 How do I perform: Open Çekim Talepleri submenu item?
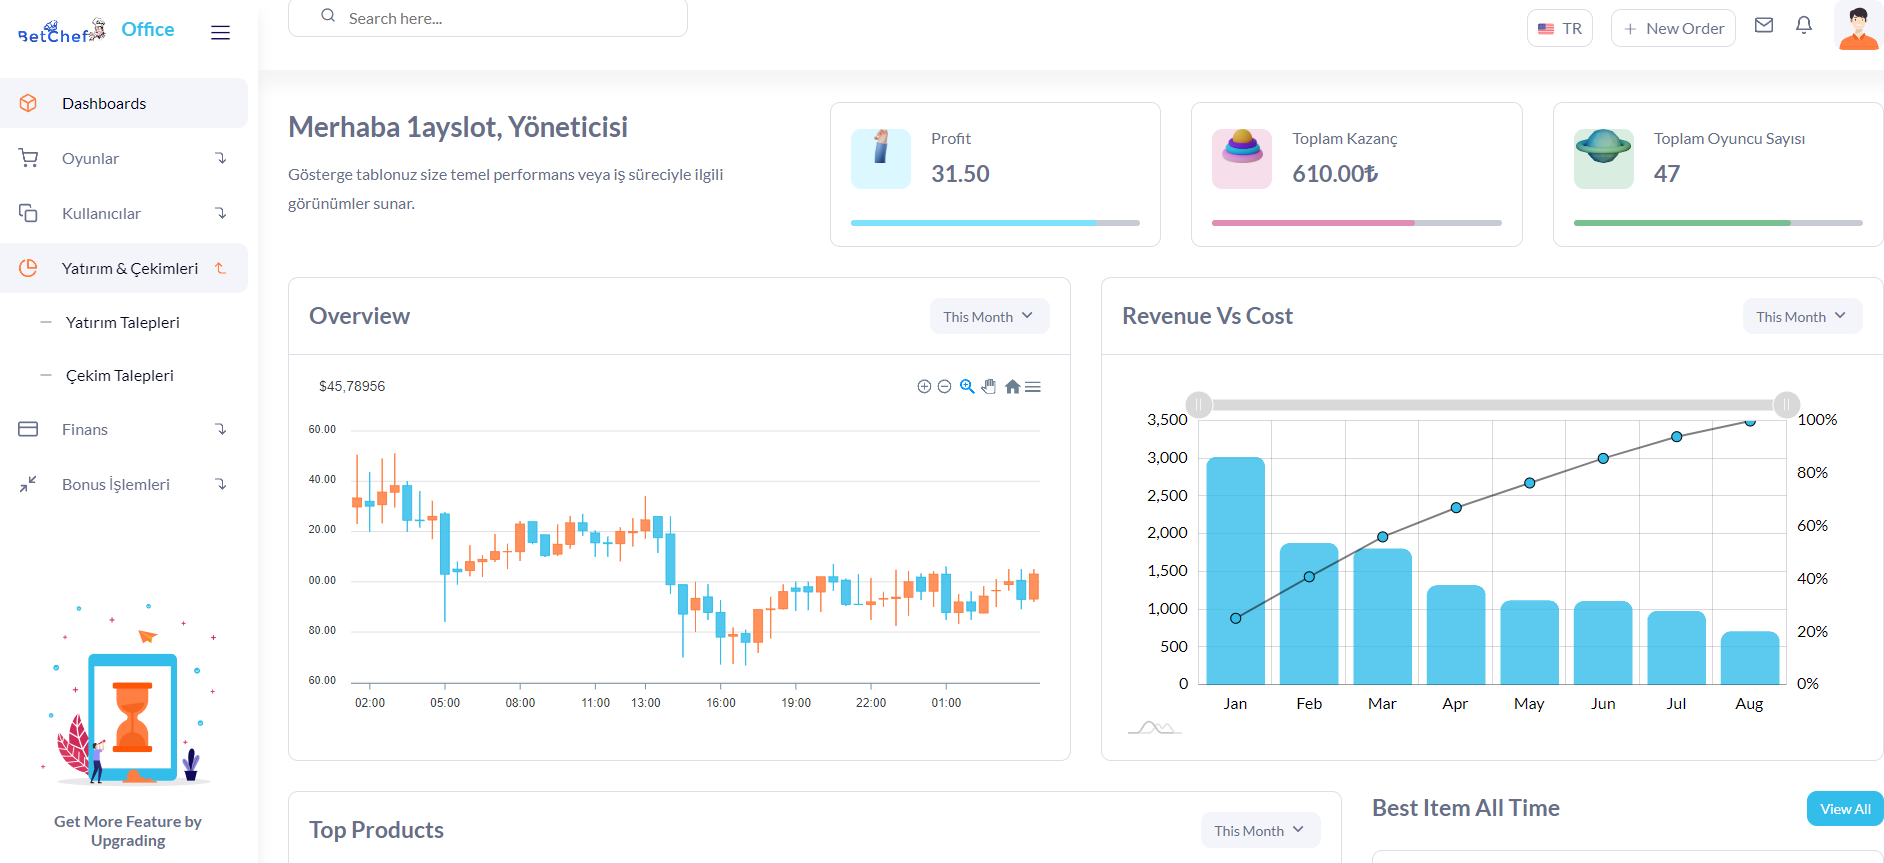pyautogui.click(x=120, y=375)
